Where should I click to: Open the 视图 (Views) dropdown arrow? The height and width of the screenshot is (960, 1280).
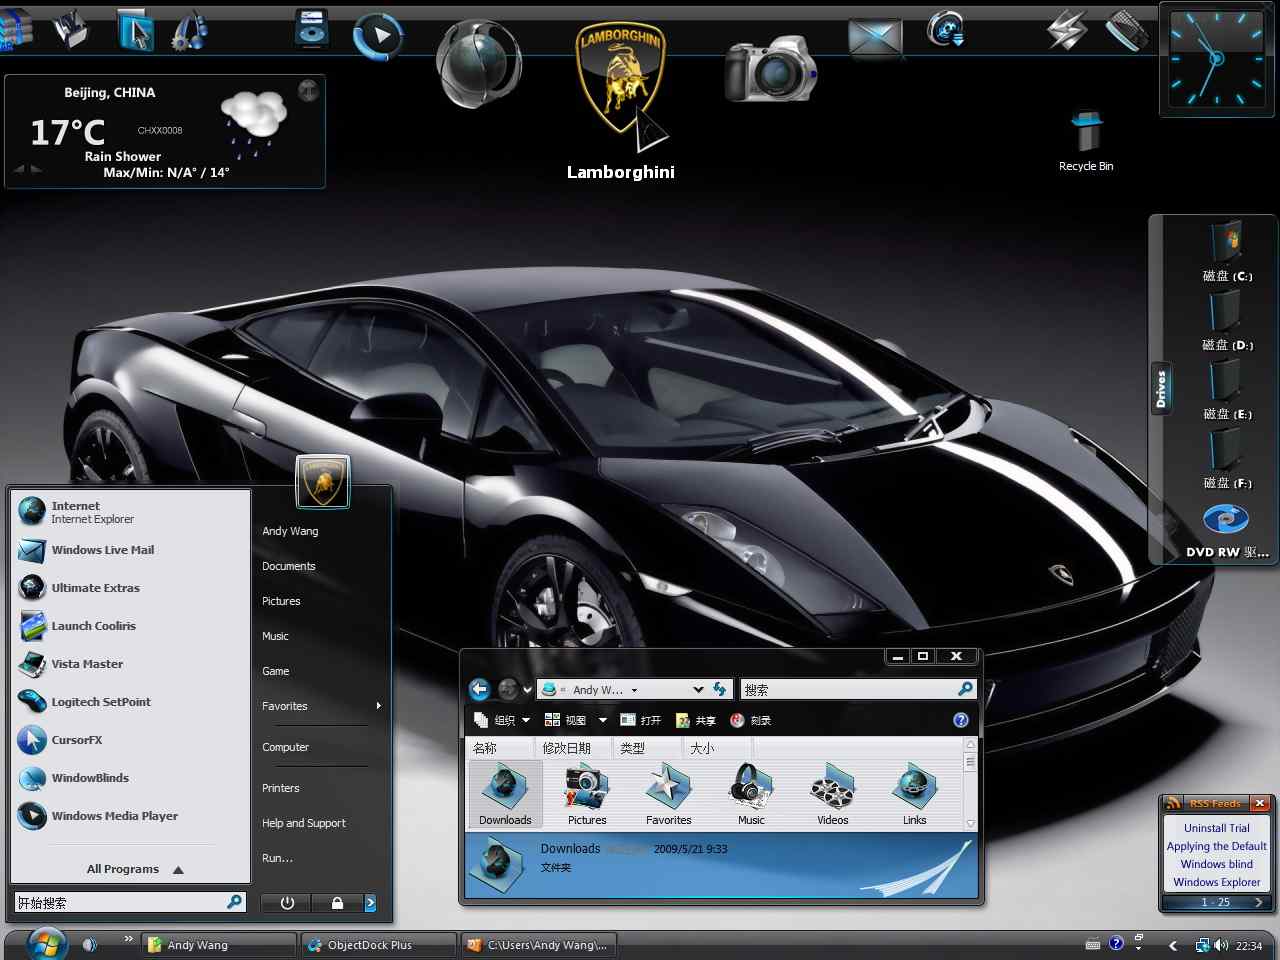click(x=602, y=720)
